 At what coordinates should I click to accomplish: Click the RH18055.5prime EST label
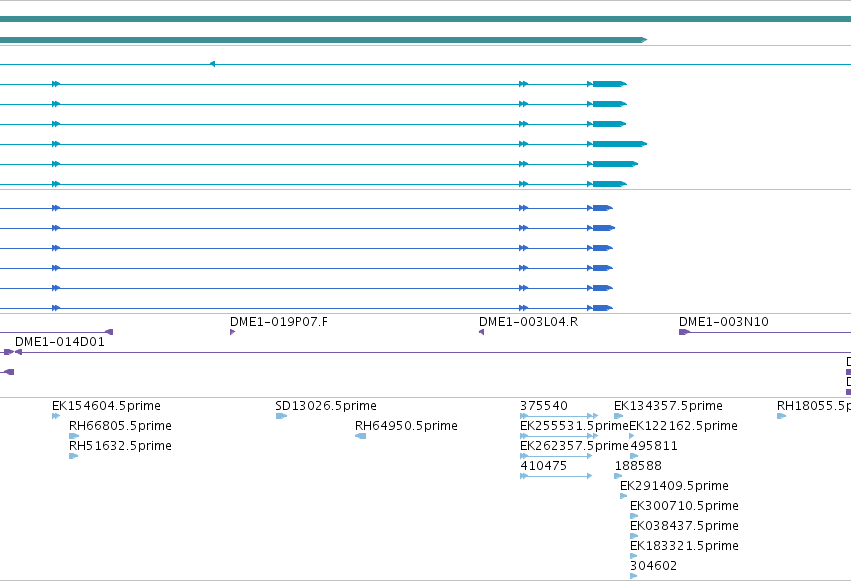point(814,406)
